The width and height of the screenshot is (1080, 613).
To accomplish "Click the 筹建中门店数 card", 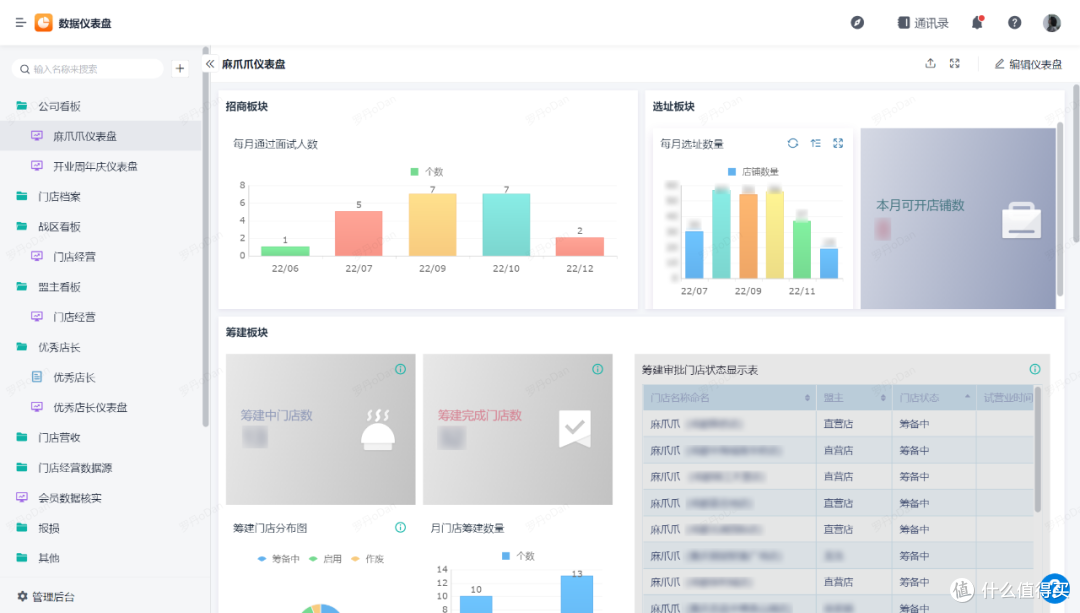I will pyautogui.click(x=320, y=429).
